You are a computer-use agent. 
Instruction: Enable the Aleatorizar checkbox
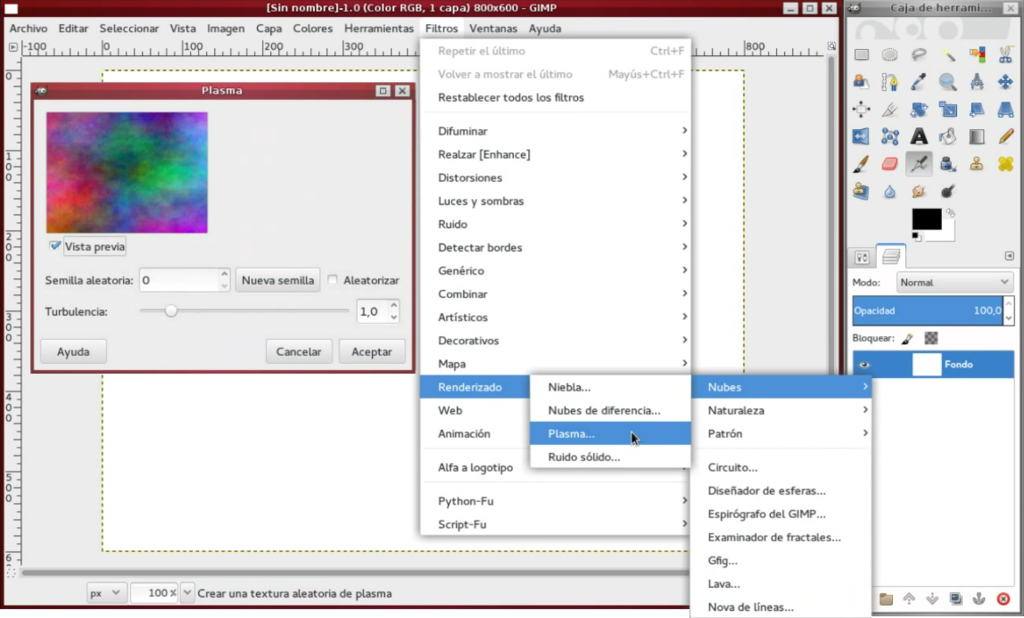[x=332, y=280]
